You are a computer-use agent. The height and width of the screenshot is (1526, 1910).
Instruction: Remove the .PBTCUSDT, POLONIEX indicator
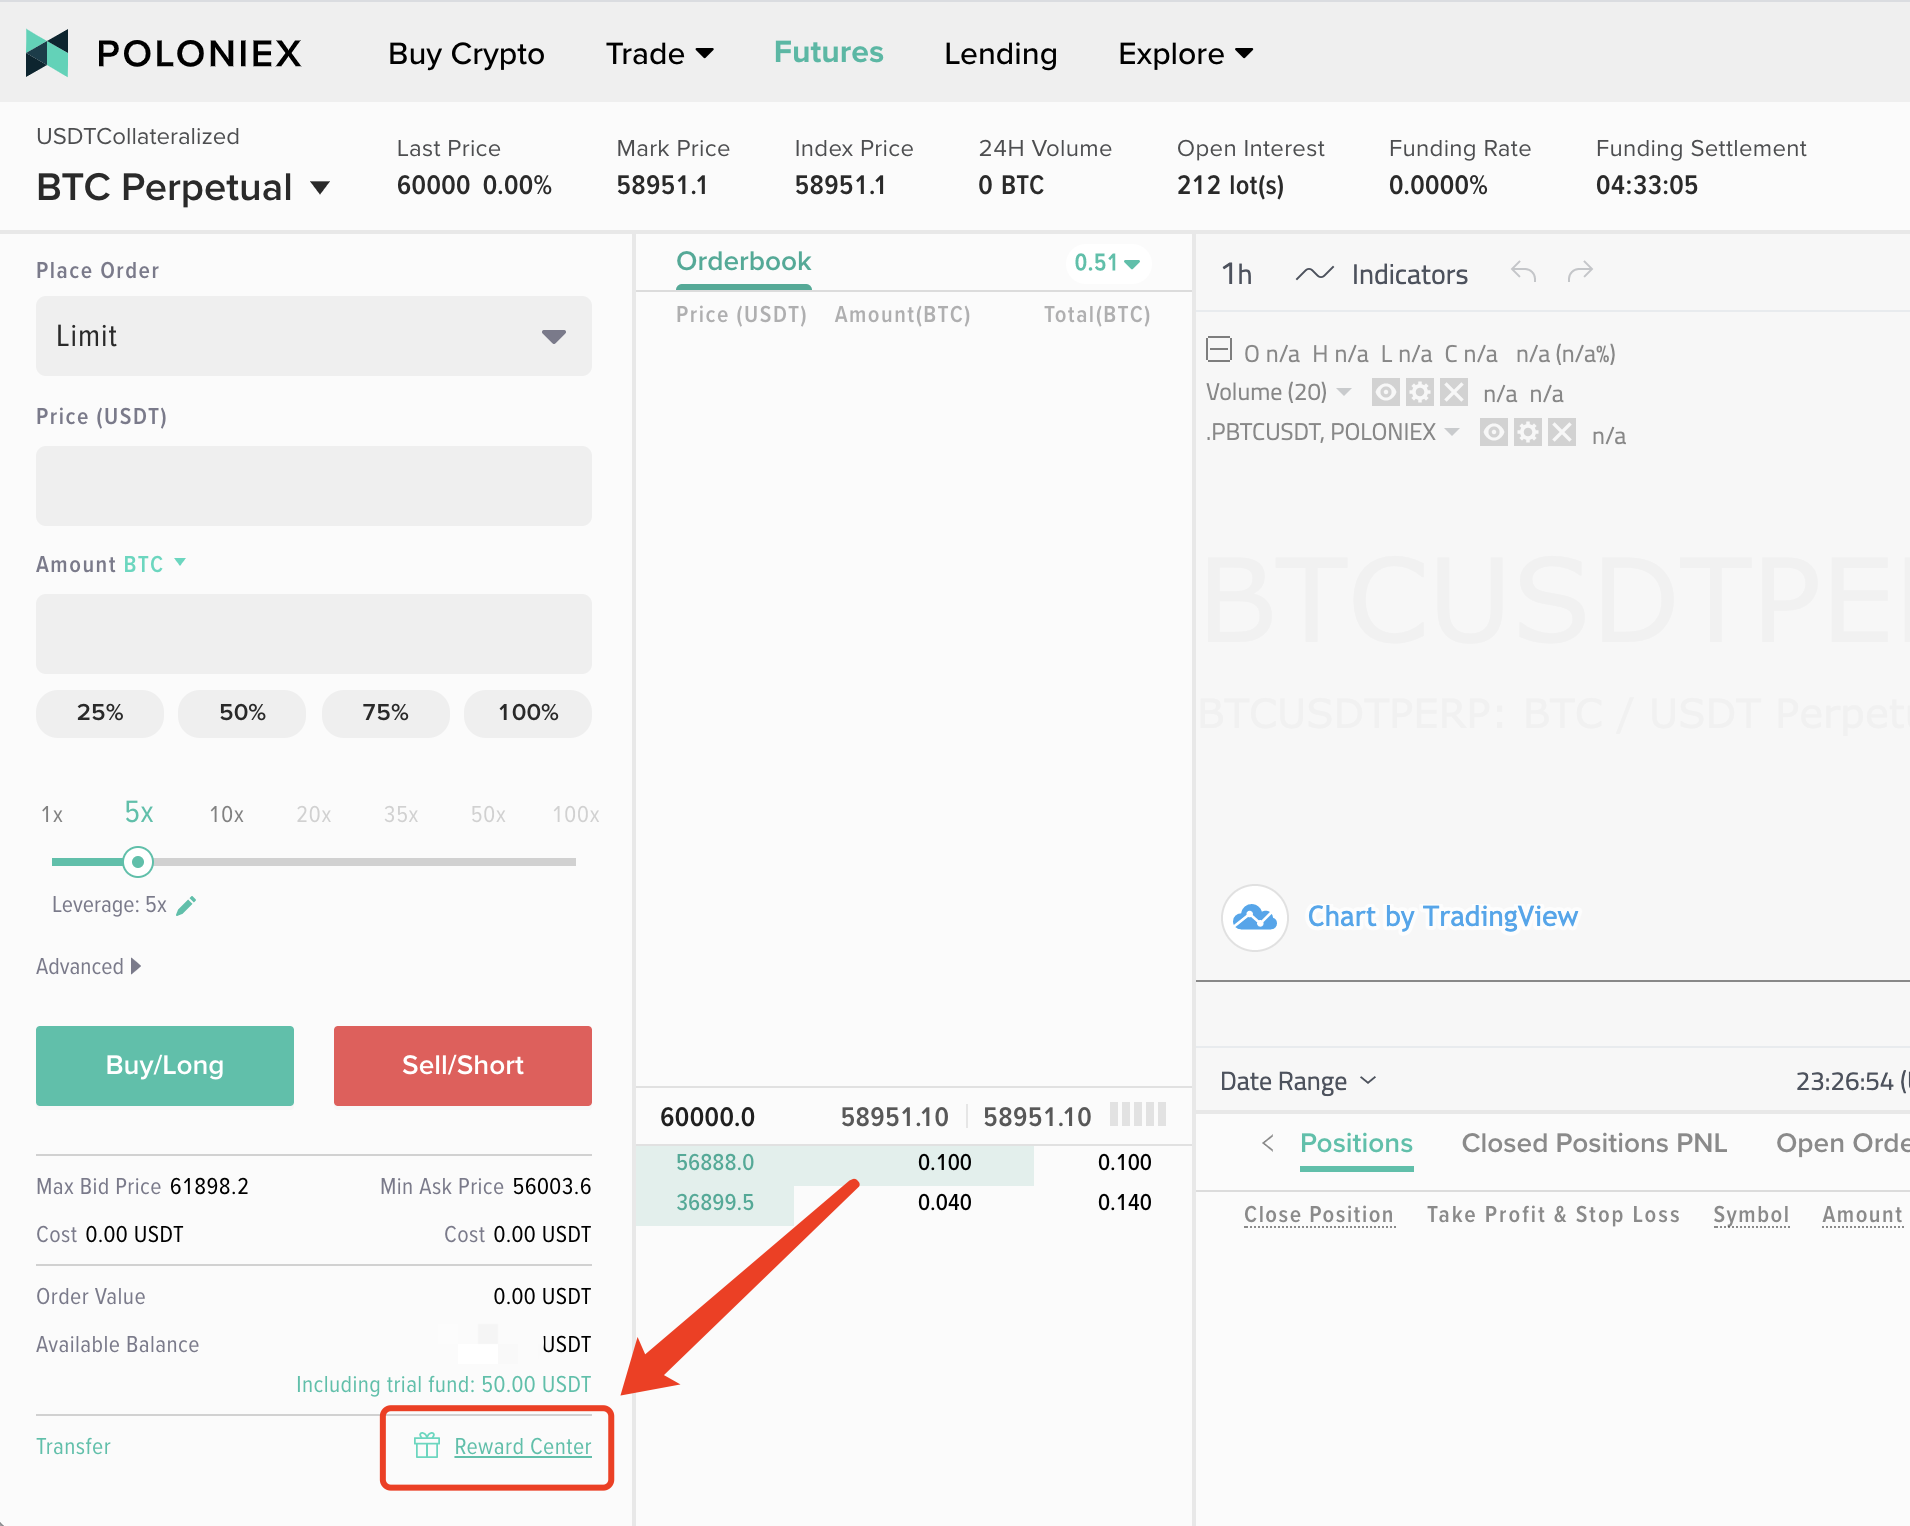(x=1562, y=433)
